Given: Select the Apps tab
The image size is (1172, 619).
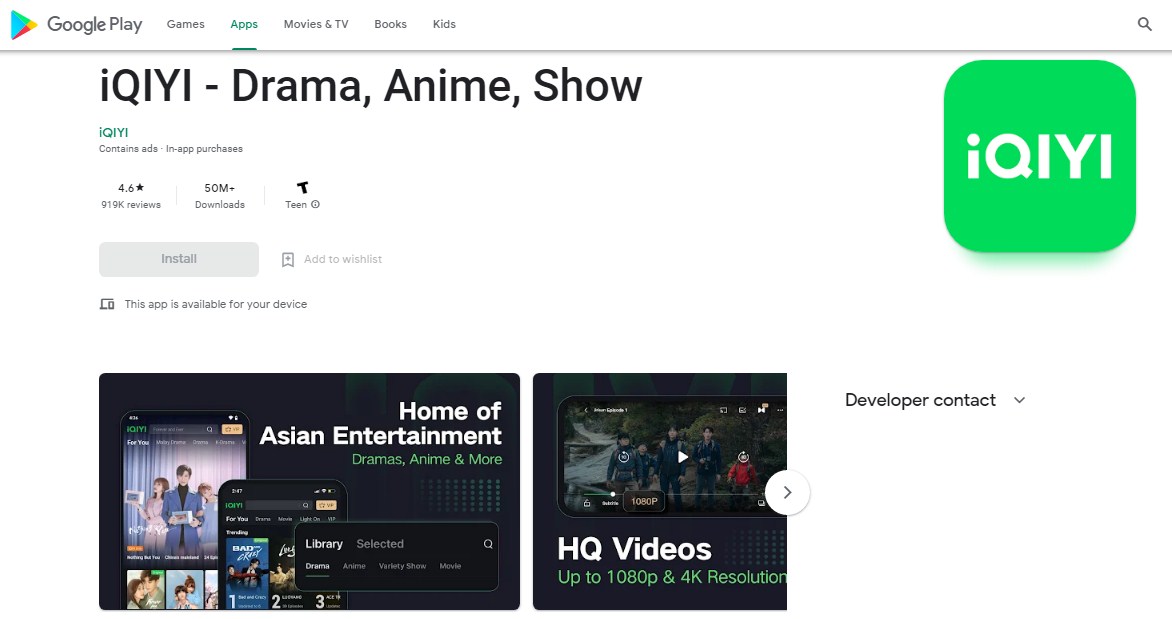Looking at the screenshot, I should pos(244,24).
